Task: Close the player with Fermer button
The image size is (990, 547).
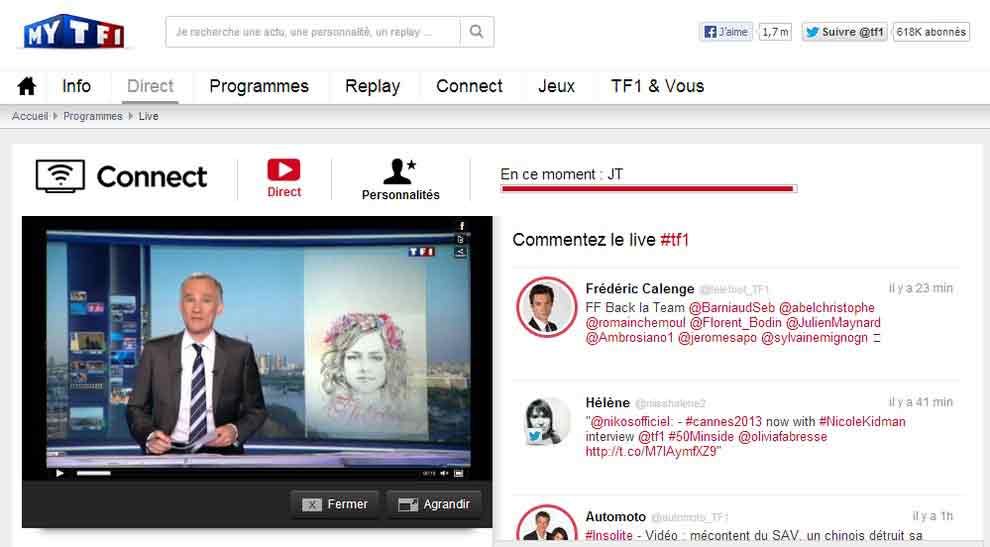Action: tap(335, 504)
